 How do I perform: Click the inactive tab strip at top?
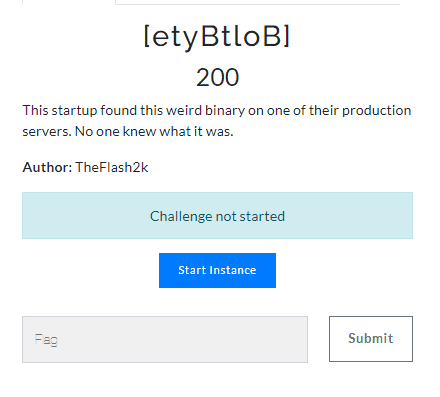coord(258,2)
